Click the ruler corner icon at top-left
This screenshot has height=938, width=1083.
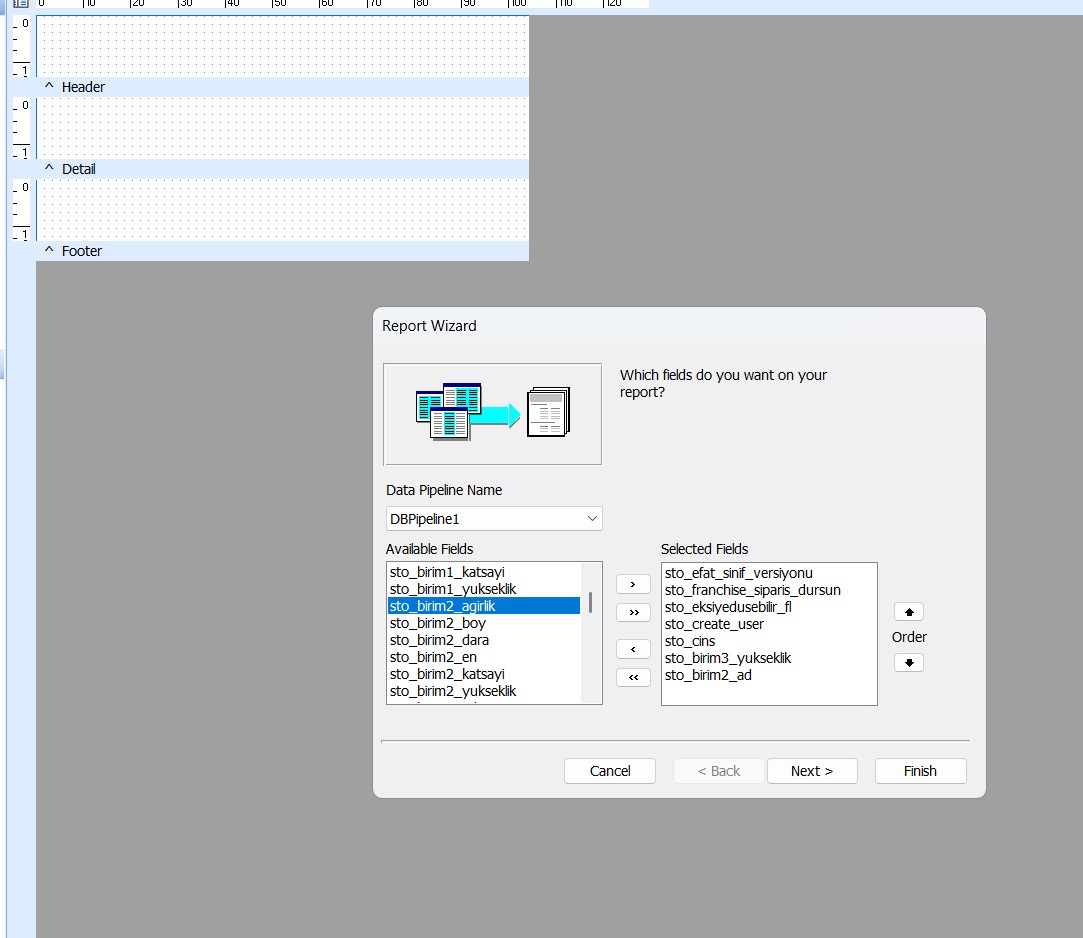[x=20, y=4]
